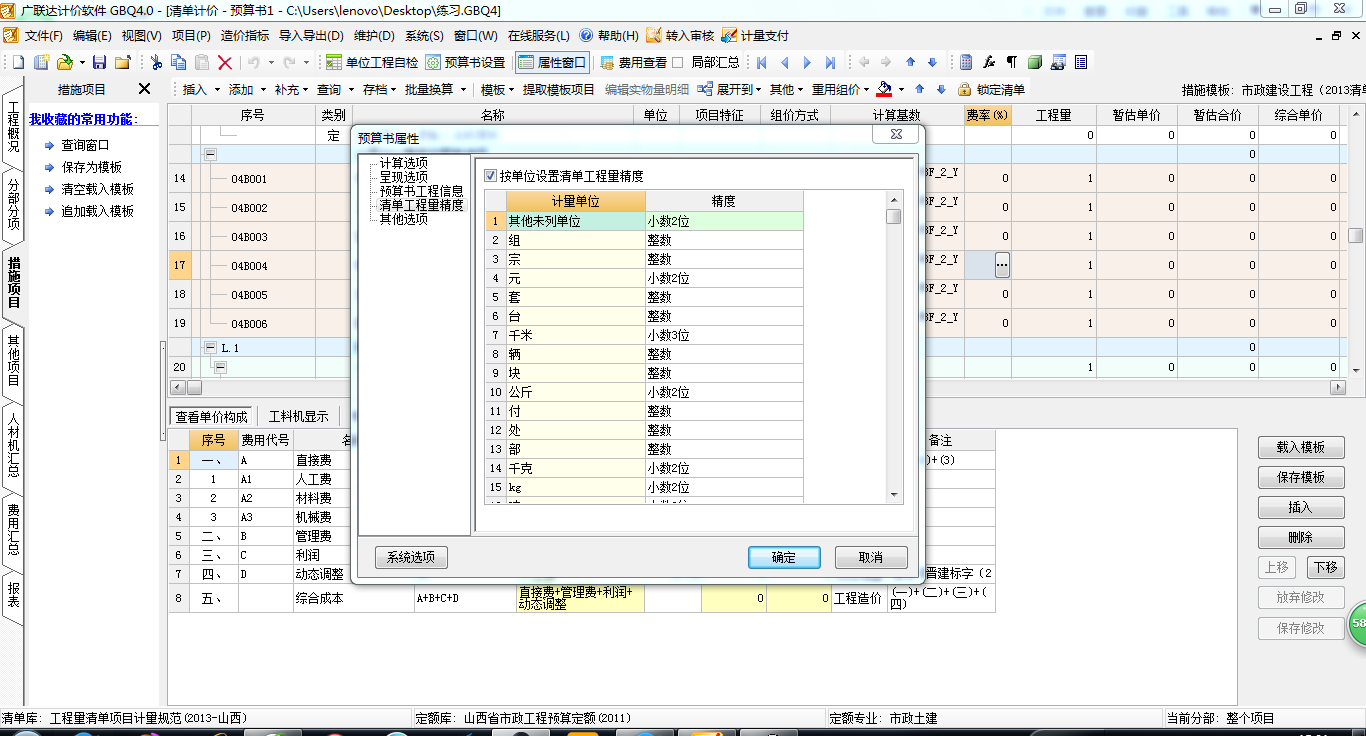Click 清空载入模板 link
1366x736 pixels.
tap(97, 189)
